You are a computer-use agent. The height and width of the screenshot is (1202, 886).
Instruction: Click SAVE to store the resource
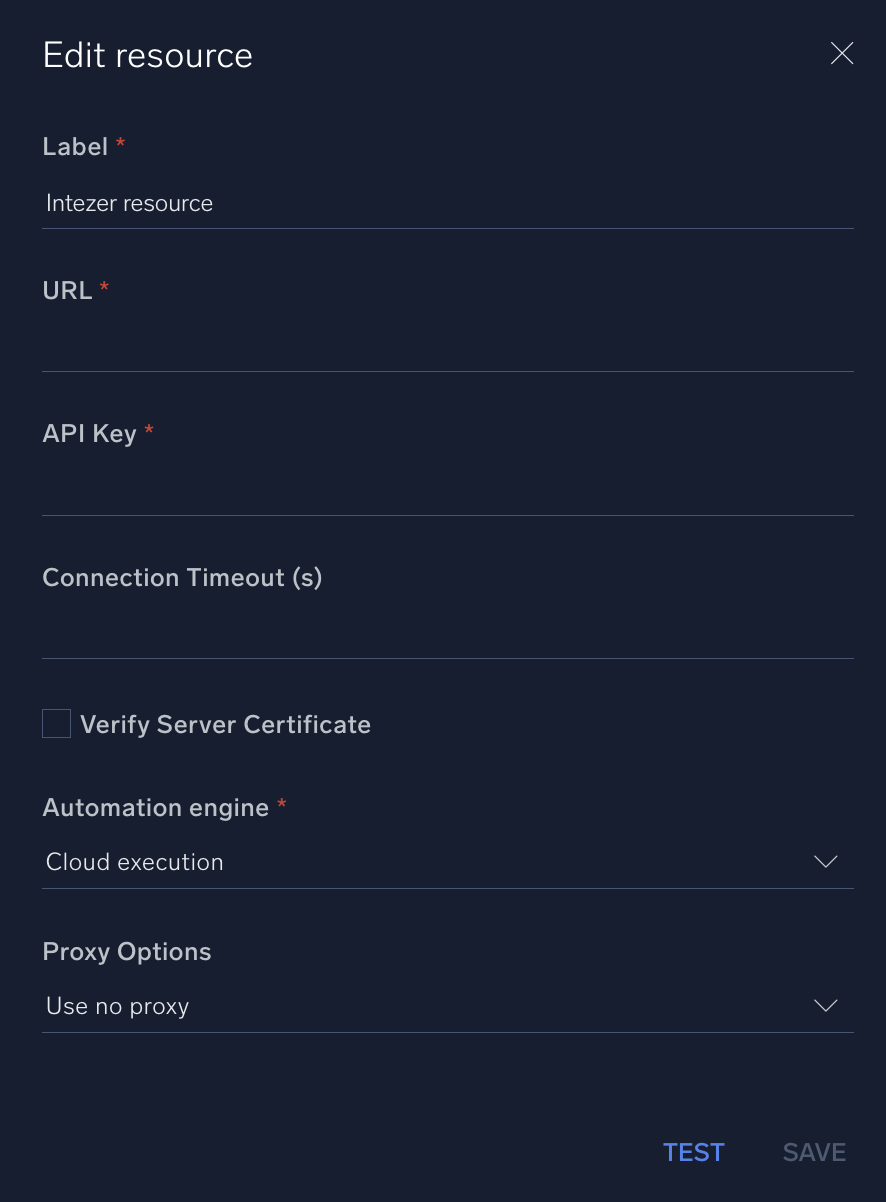(x=813, y=1152)
